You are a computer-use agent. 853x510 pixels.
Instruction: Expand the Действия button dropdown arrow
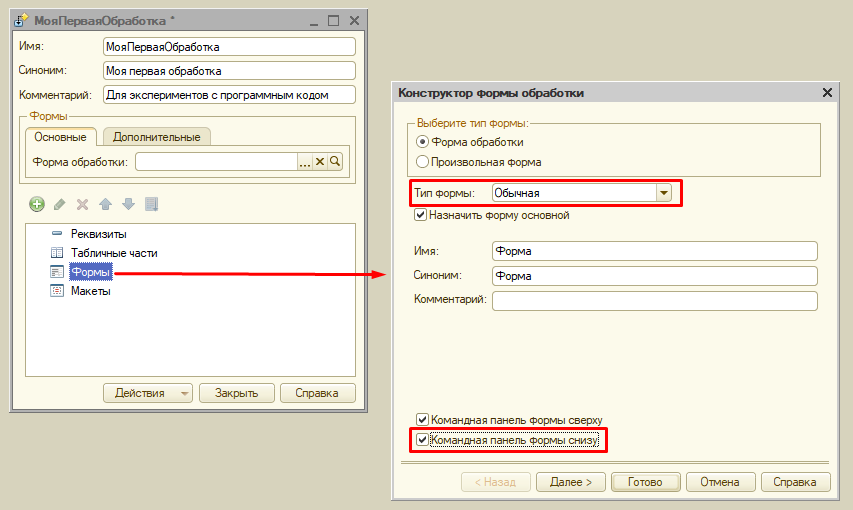pos(184,393)
